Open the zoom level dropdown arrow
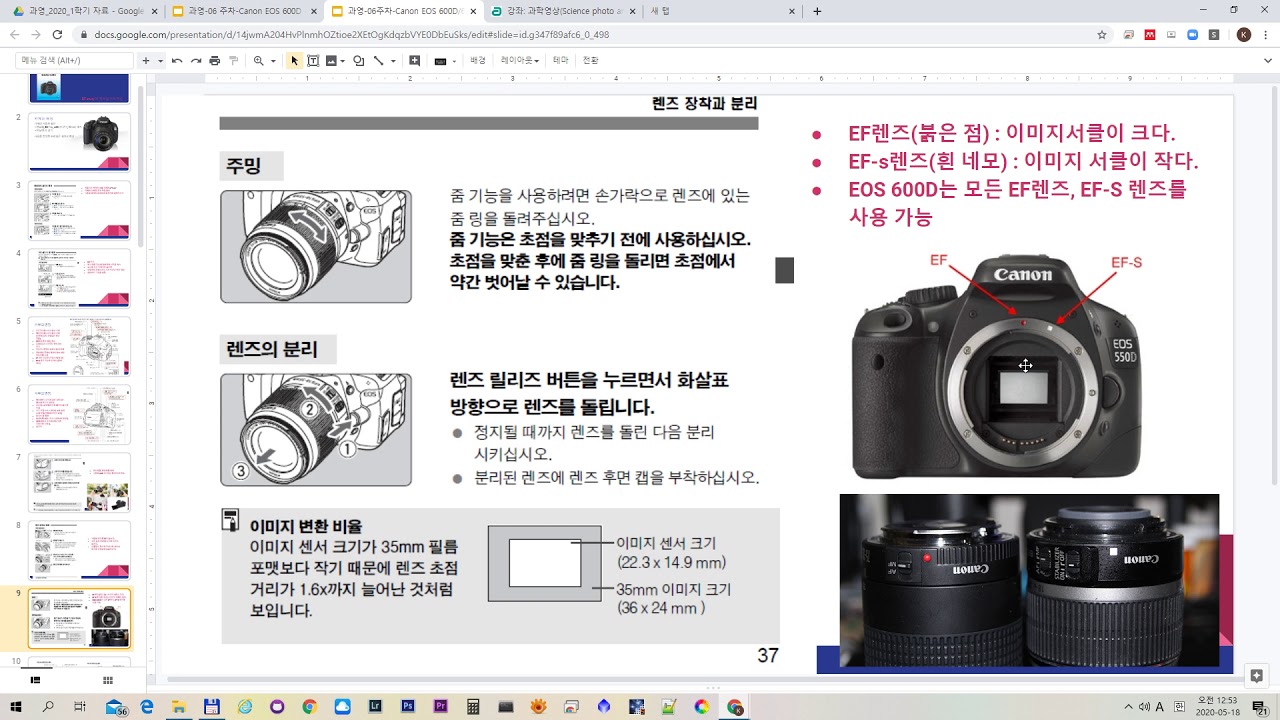This screenshot has width=1280, height=720. point(273,61)
